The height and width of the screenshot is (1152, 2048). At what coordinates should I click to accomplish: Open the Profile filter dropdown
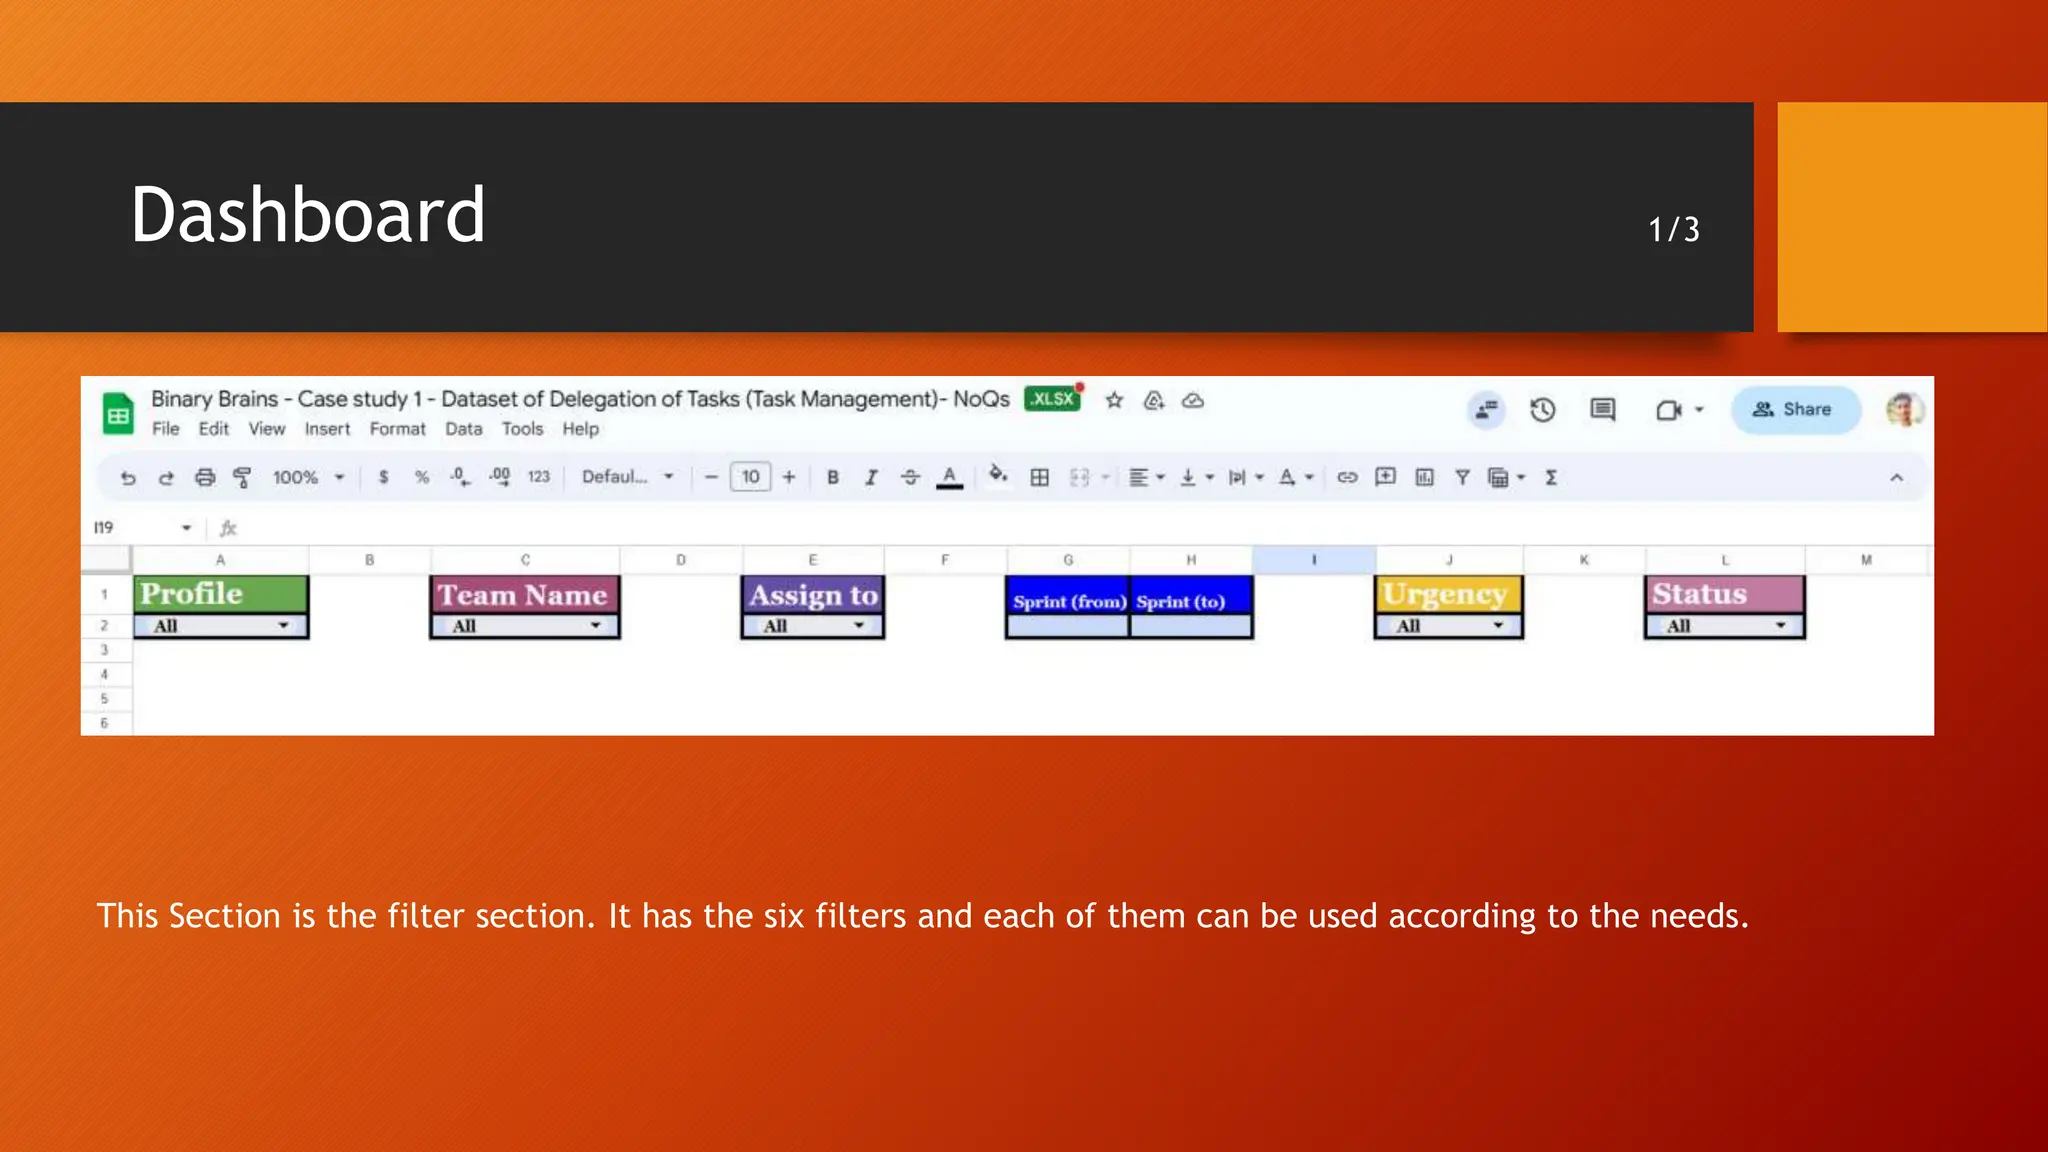tap(283, 626)
